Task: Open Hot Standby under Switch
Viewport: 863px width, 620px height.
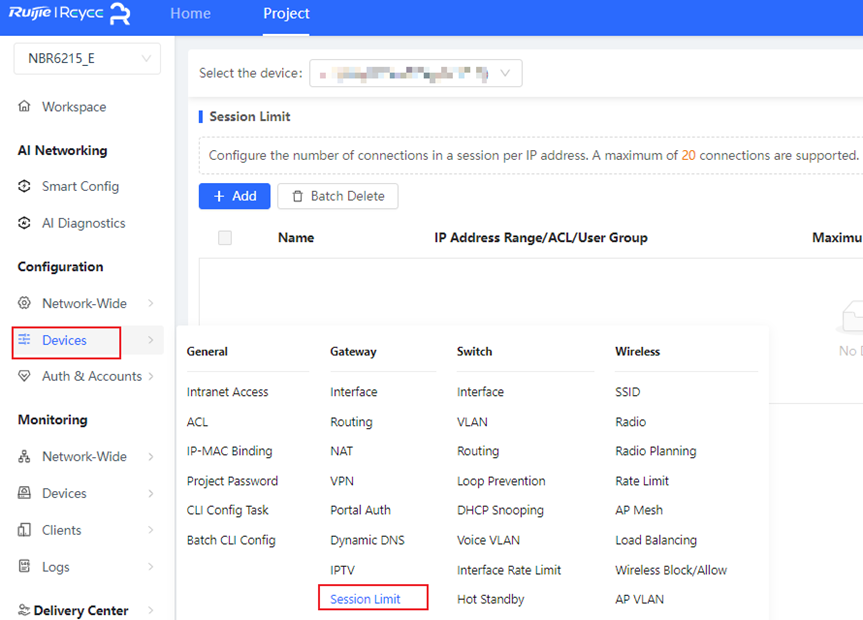Action: coord(490,599)
